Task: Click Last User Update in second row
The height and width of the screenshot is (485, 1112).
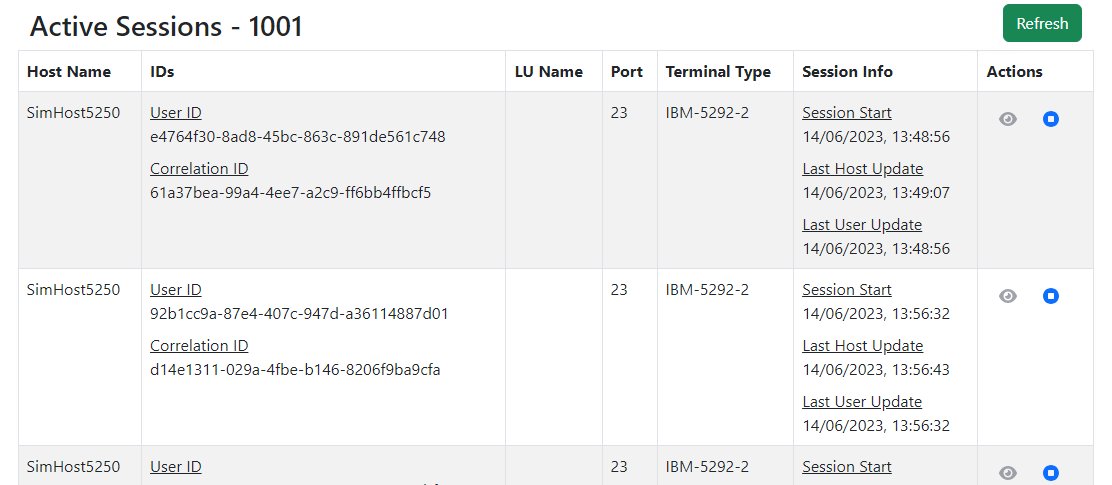Action: tap(862, 402)
